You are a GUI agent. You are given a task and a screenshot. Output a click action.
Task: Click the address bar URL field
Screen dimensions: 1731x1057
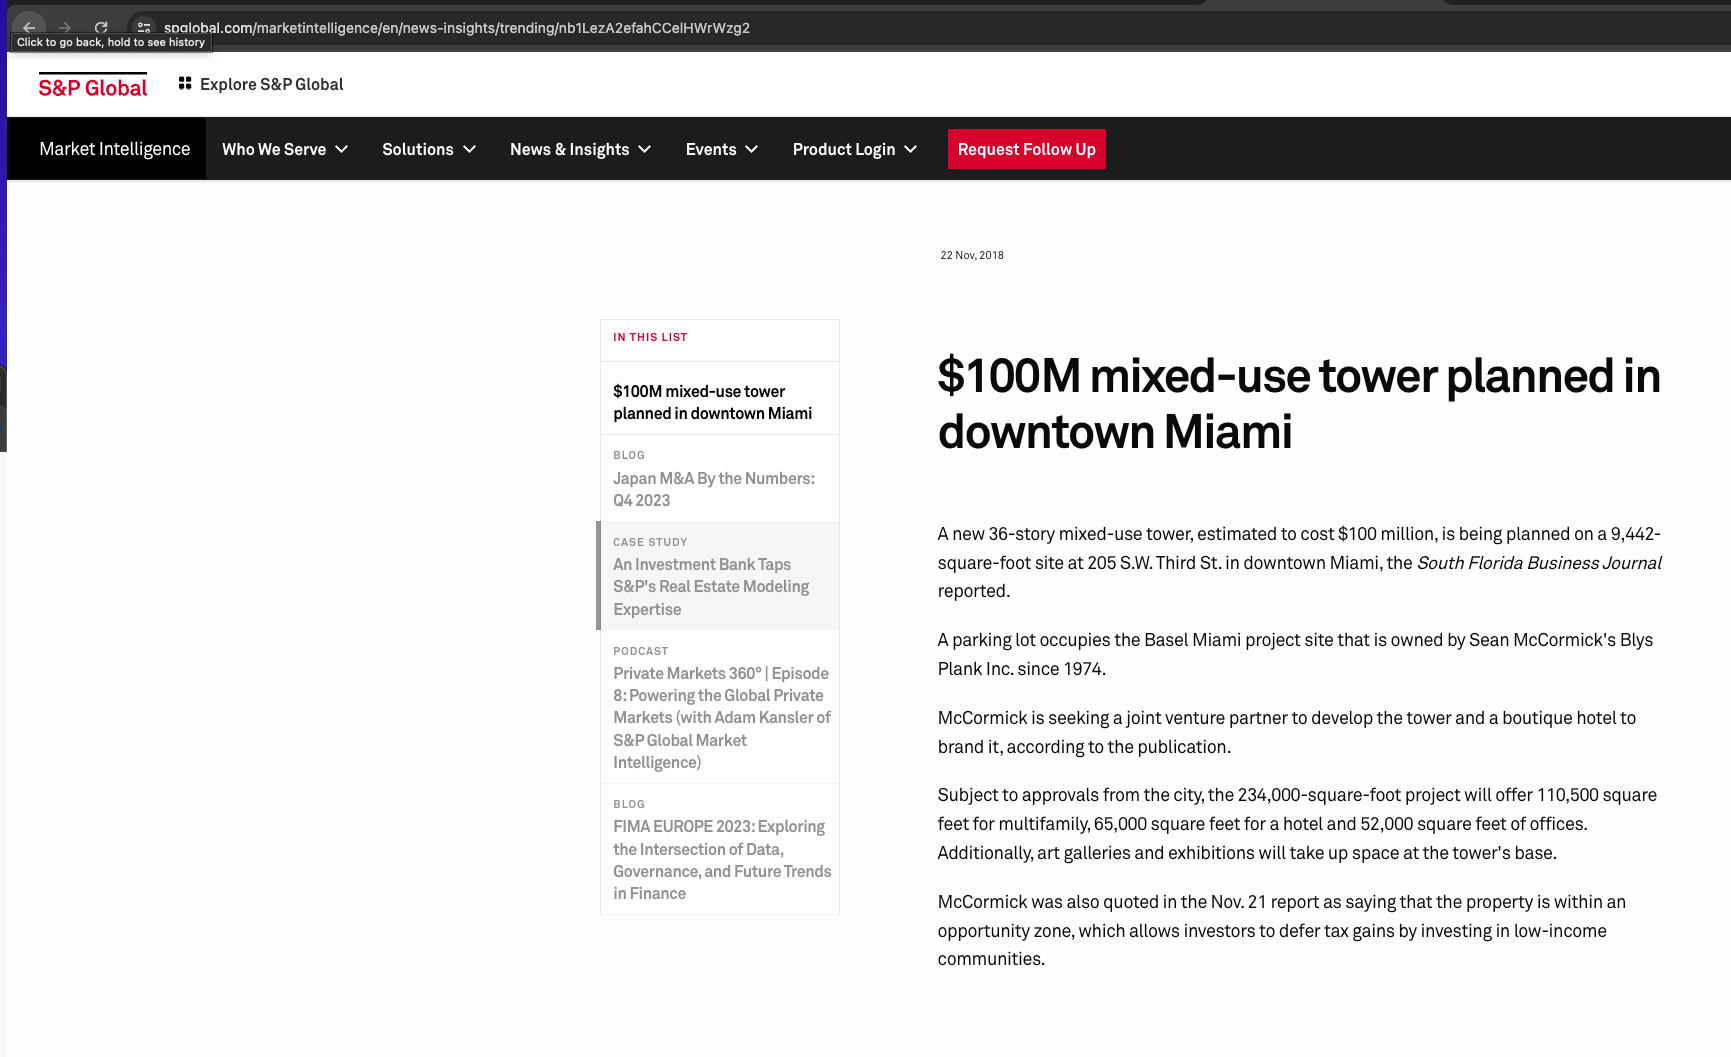(457, 27)
